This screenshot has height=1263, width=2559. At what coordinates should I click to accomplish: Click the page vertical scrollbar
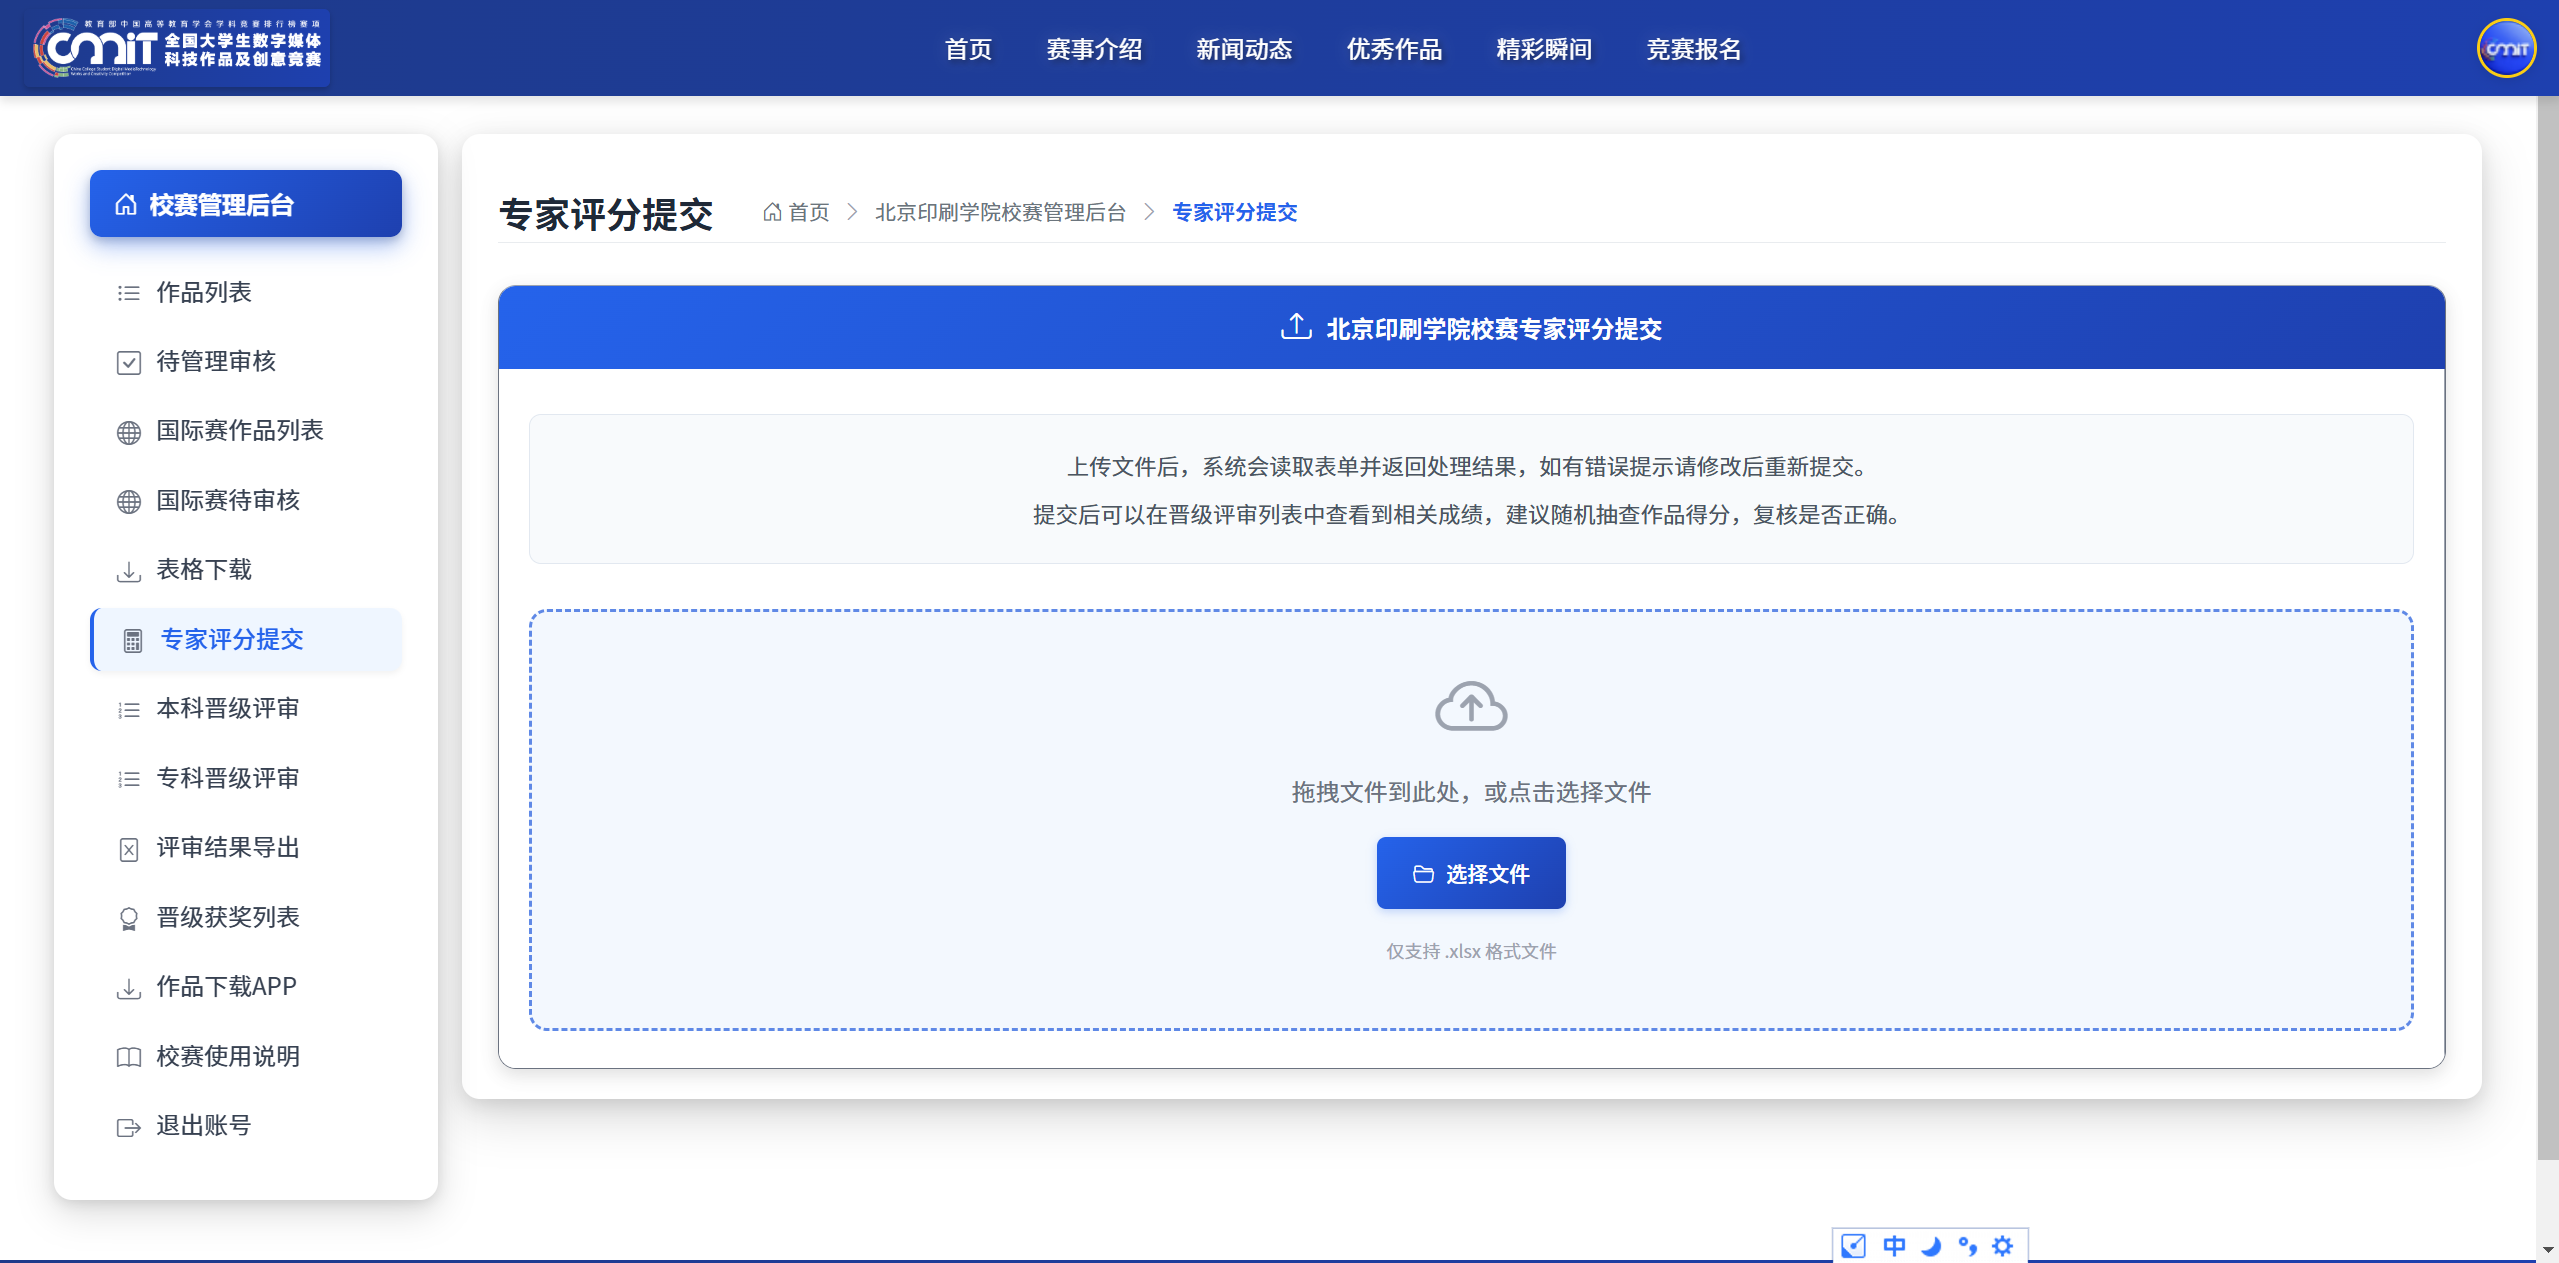pyautogui.click(x=2547, y=630)
